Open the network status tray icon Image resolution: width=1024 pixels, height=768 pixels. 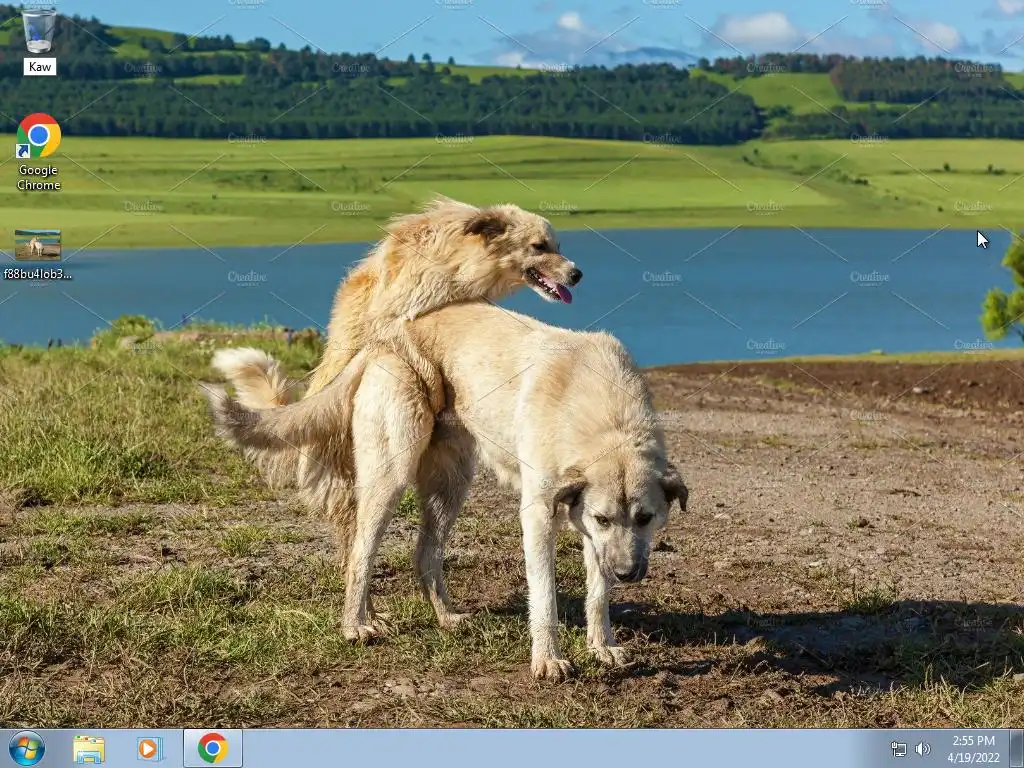(899, 749)
